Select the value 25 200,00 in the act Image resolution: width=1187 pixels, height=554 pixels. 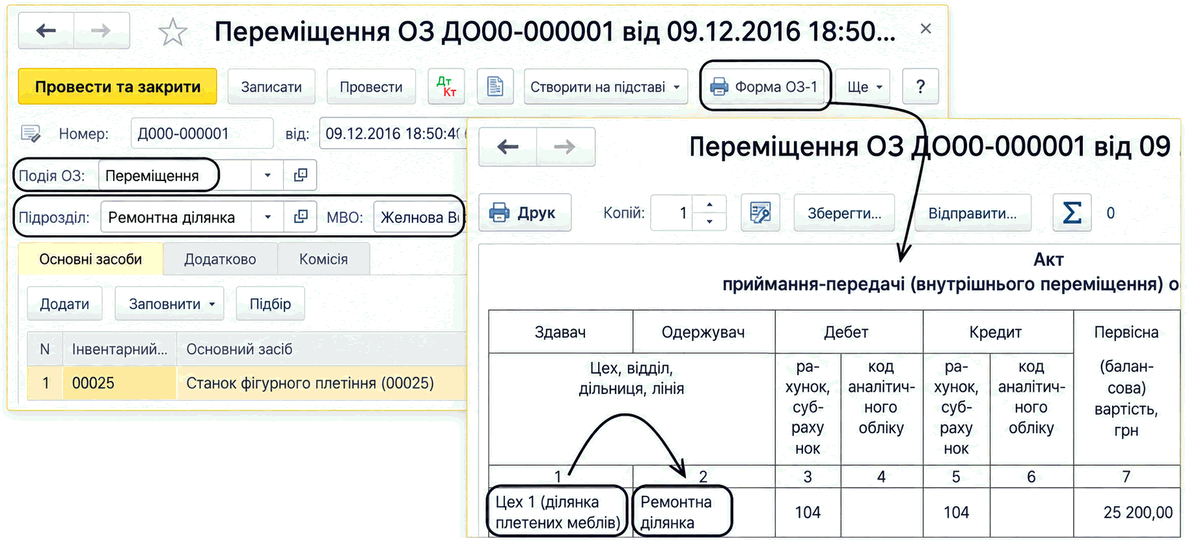tap(1136, 513)
